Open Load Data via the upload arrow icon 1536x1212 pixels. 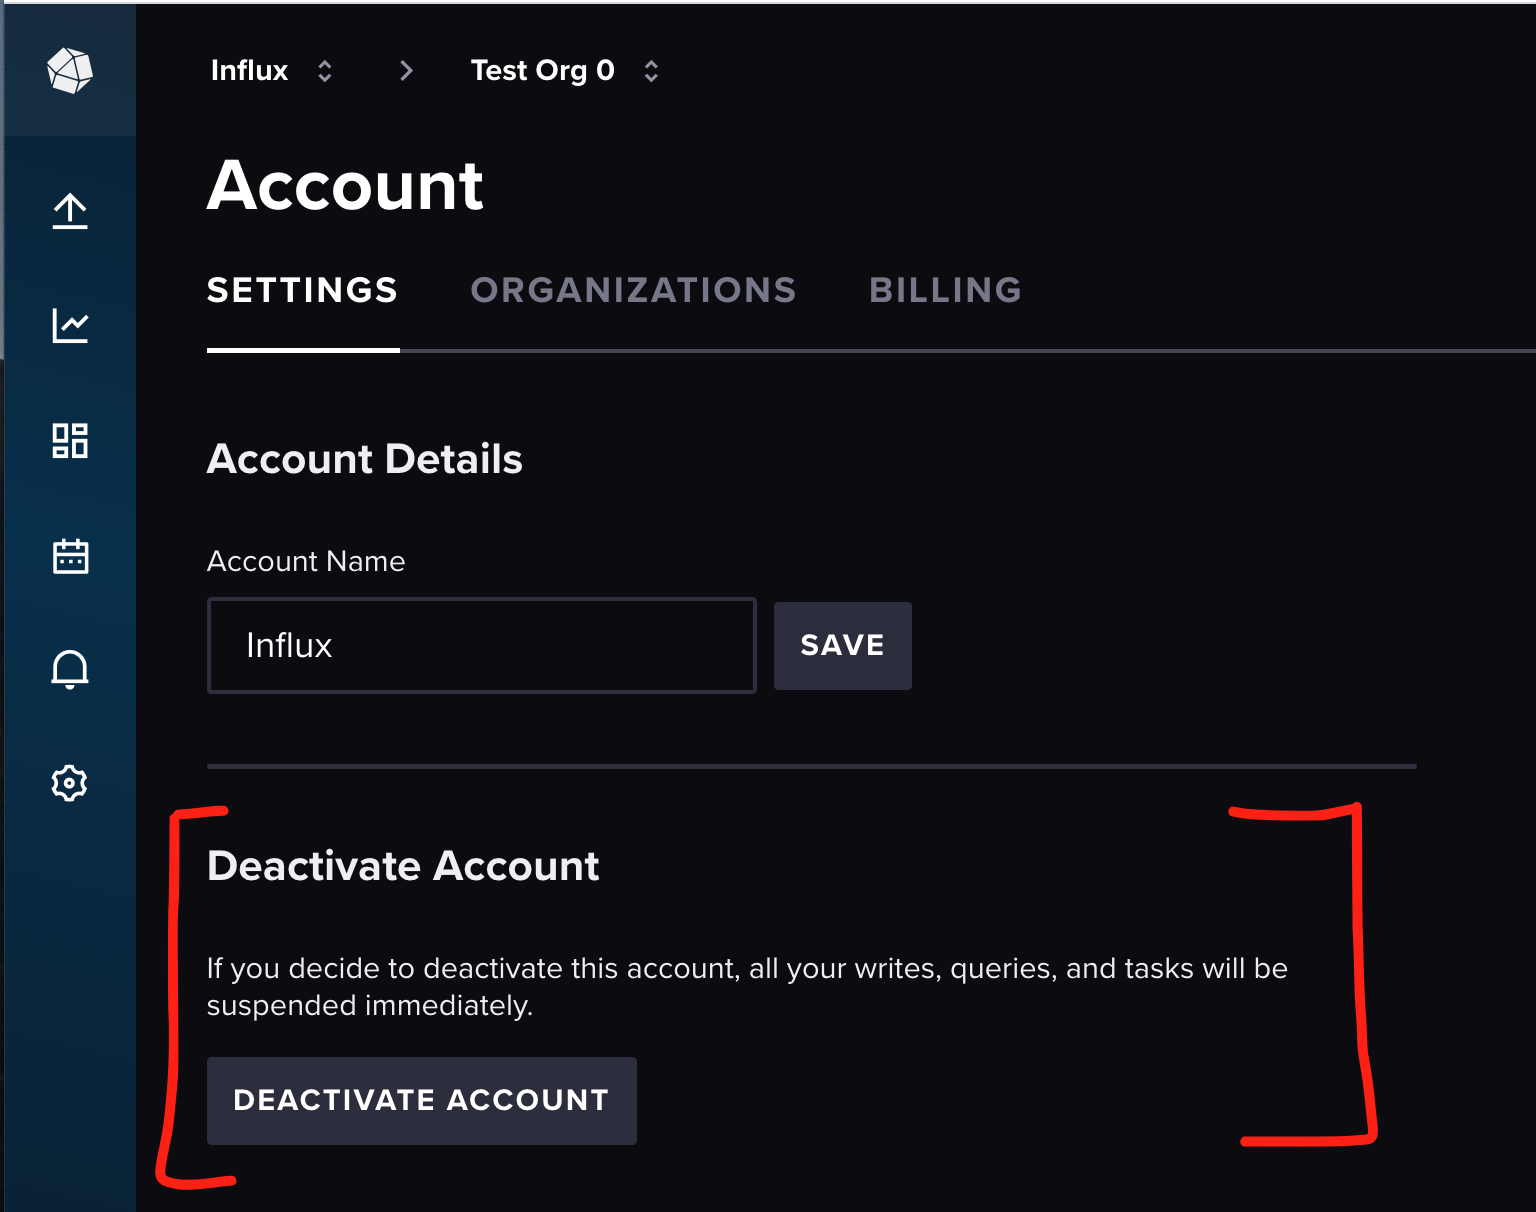(69, 211)
